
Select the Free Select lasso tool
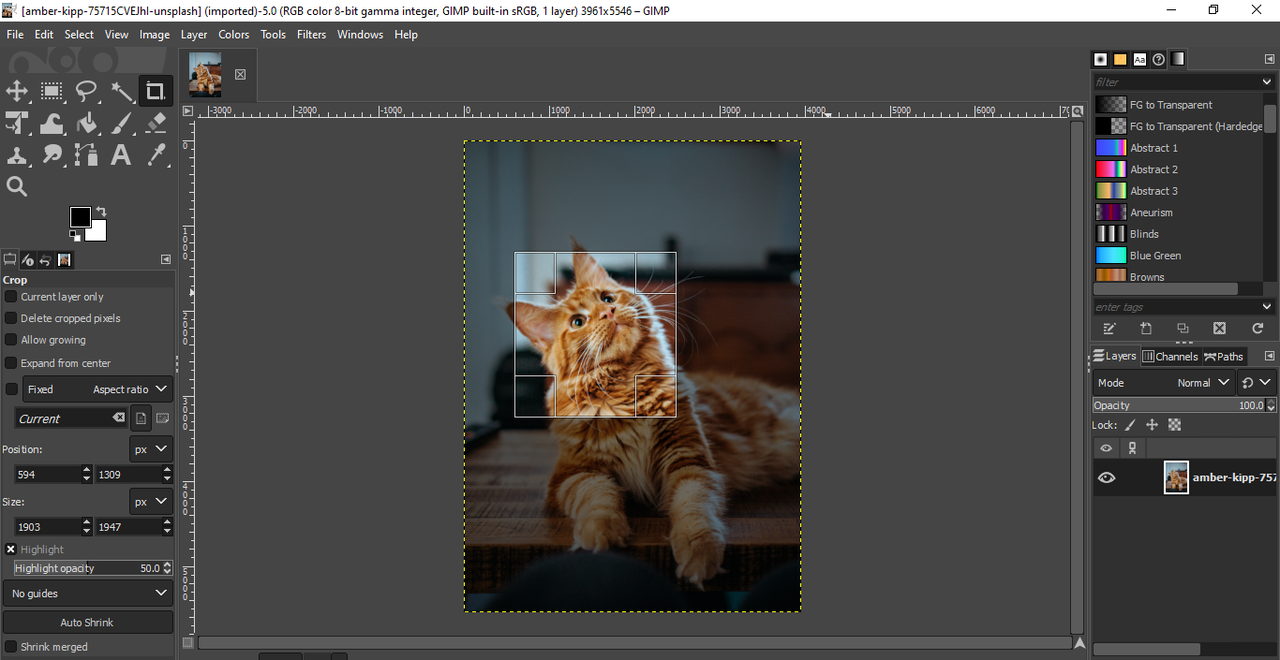(x=87, y=92)
